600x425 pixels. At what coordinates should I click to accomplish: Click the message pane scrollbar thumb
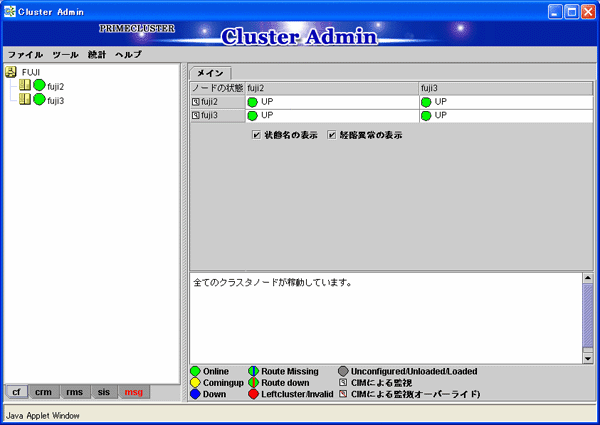[588, 316]
